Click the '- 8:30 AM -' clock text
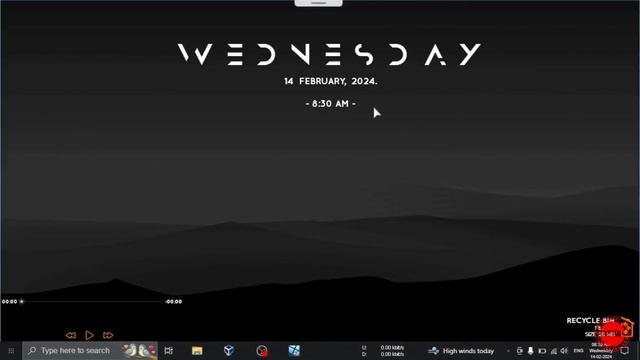This screenshot has height=360, width=640. coord(331,104)
